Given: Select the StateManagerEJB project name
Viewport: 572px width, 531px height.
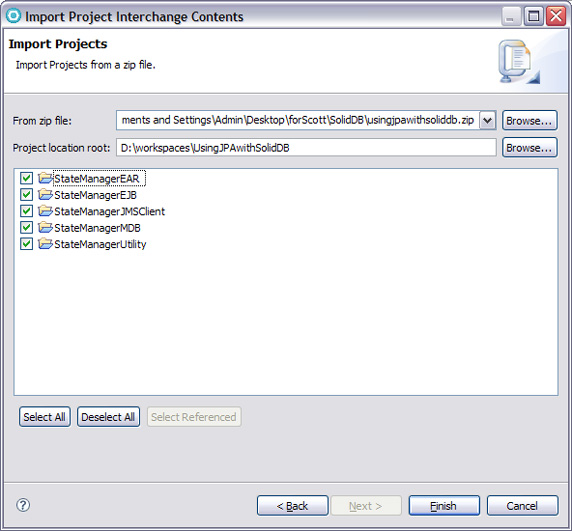Looking at the screenshot, I should click(95, 195).
